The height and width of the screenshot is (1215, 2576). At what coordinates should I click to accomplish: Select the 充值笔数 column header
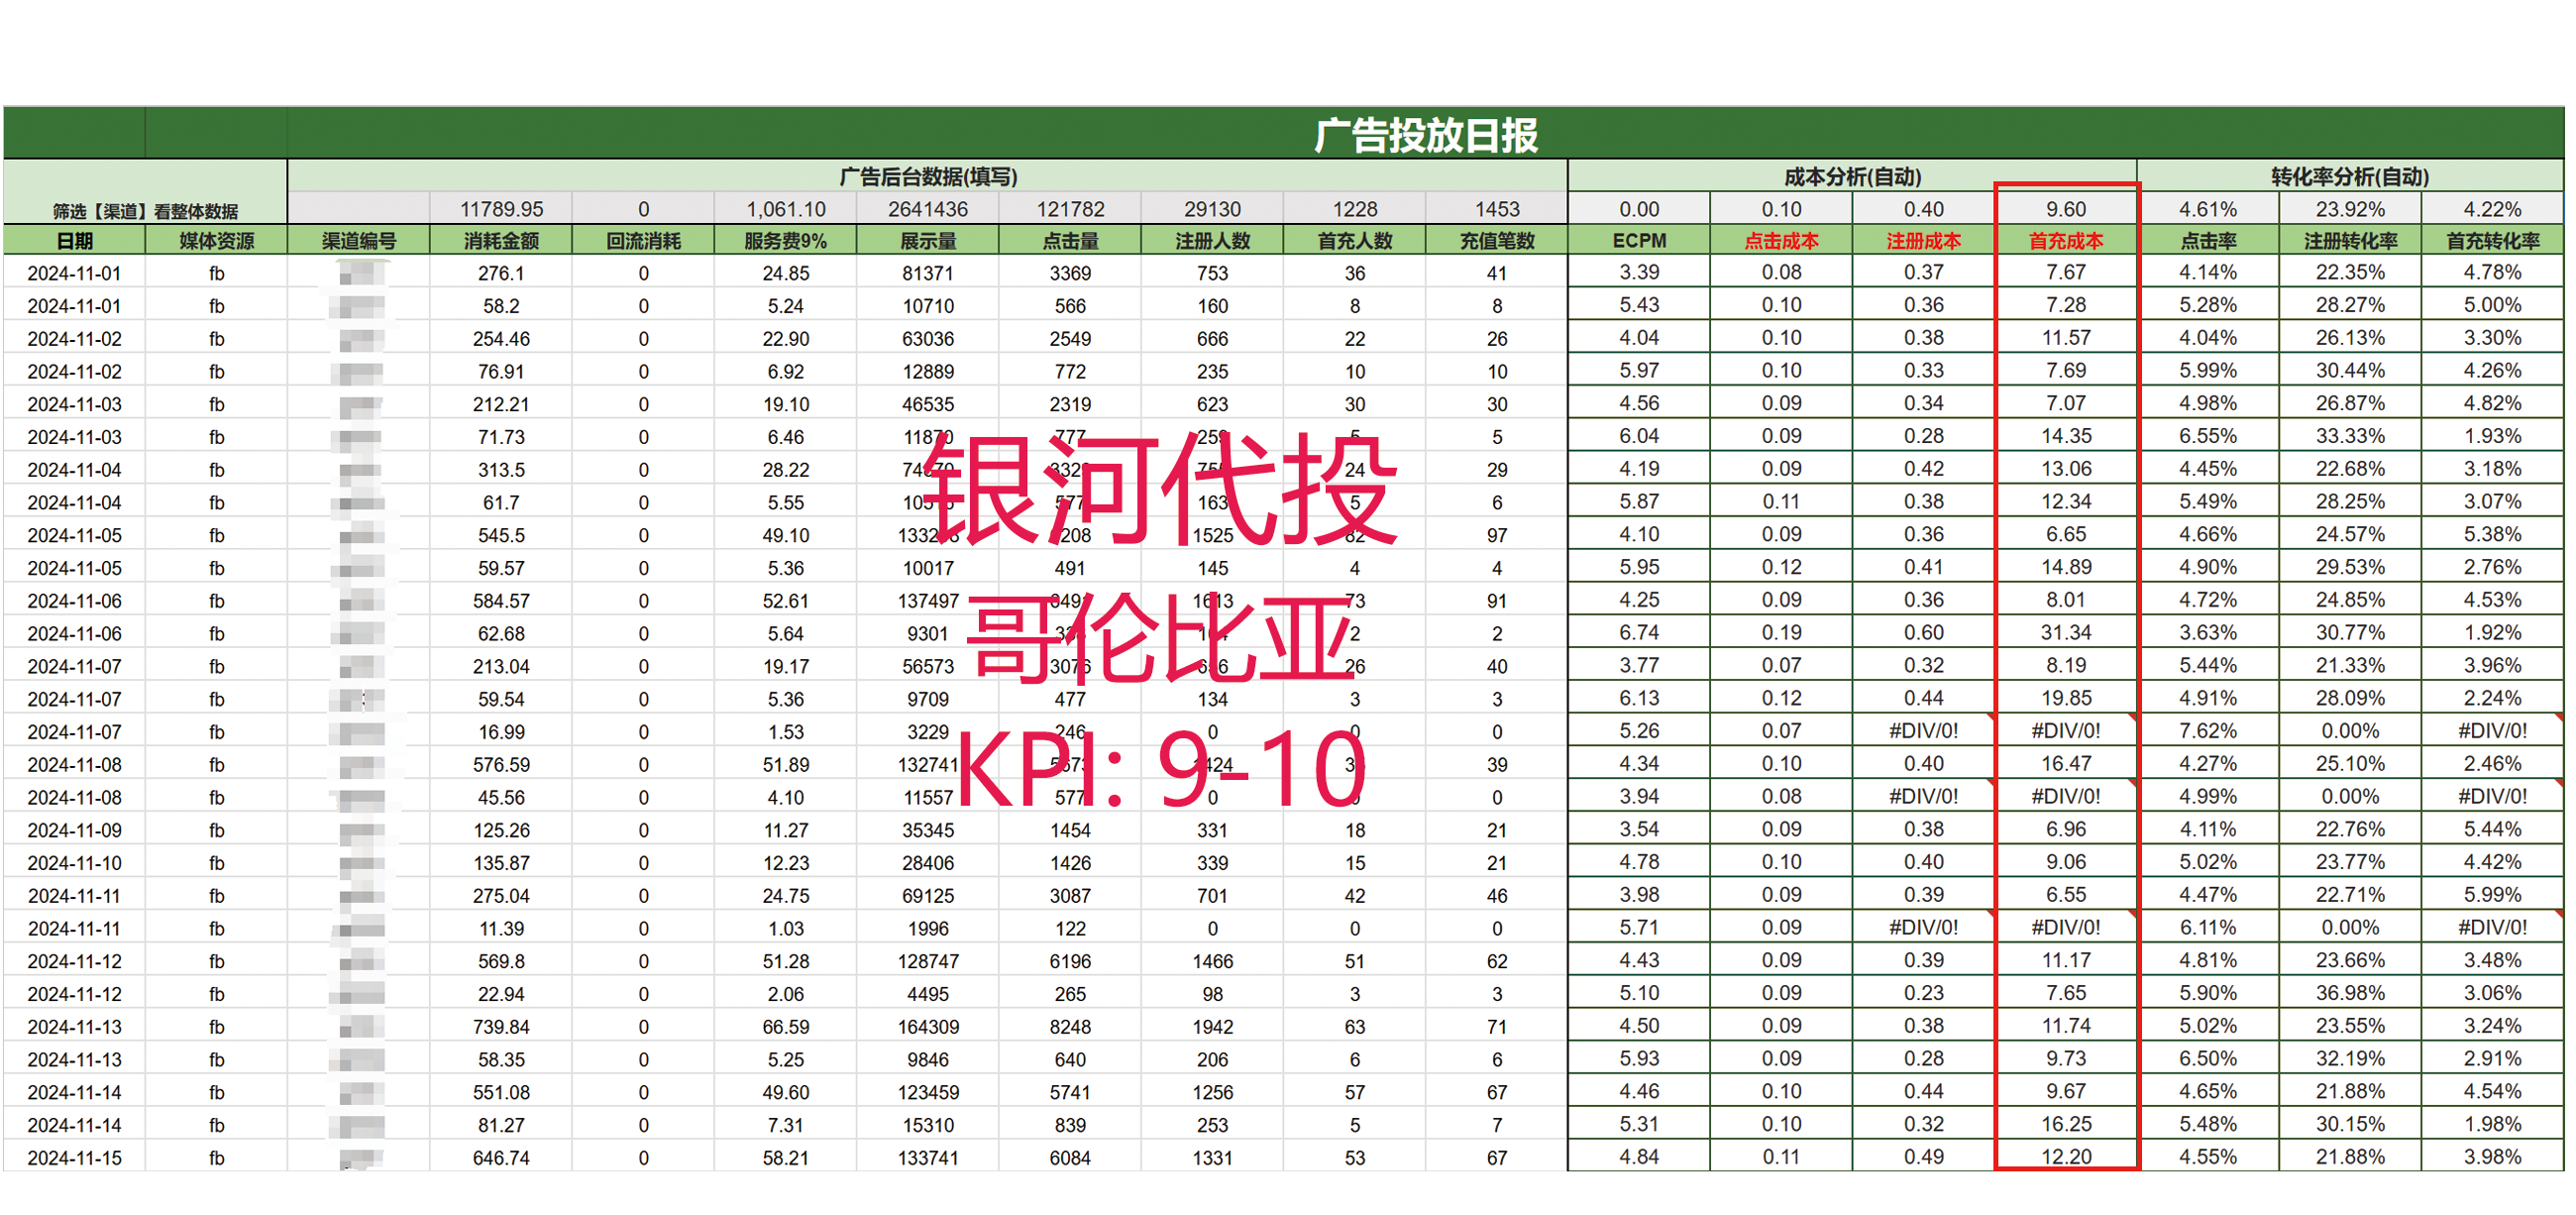pos(1496,241)
